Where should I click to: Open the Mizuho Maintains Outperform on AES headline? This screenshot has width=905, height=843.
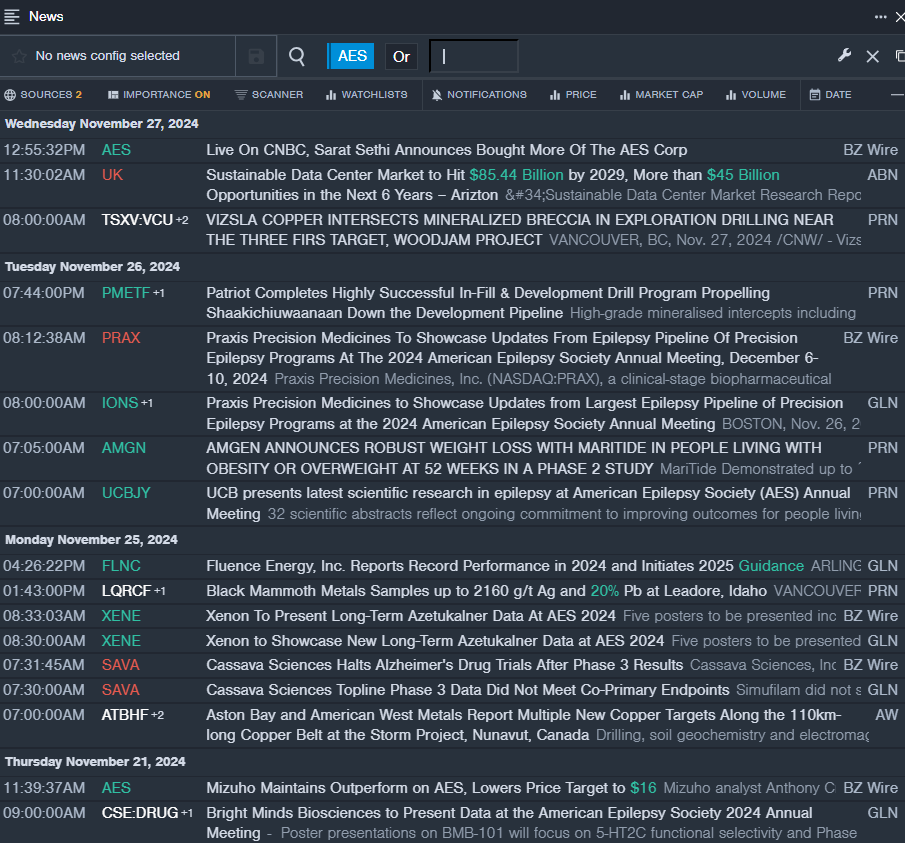(417, 788)
